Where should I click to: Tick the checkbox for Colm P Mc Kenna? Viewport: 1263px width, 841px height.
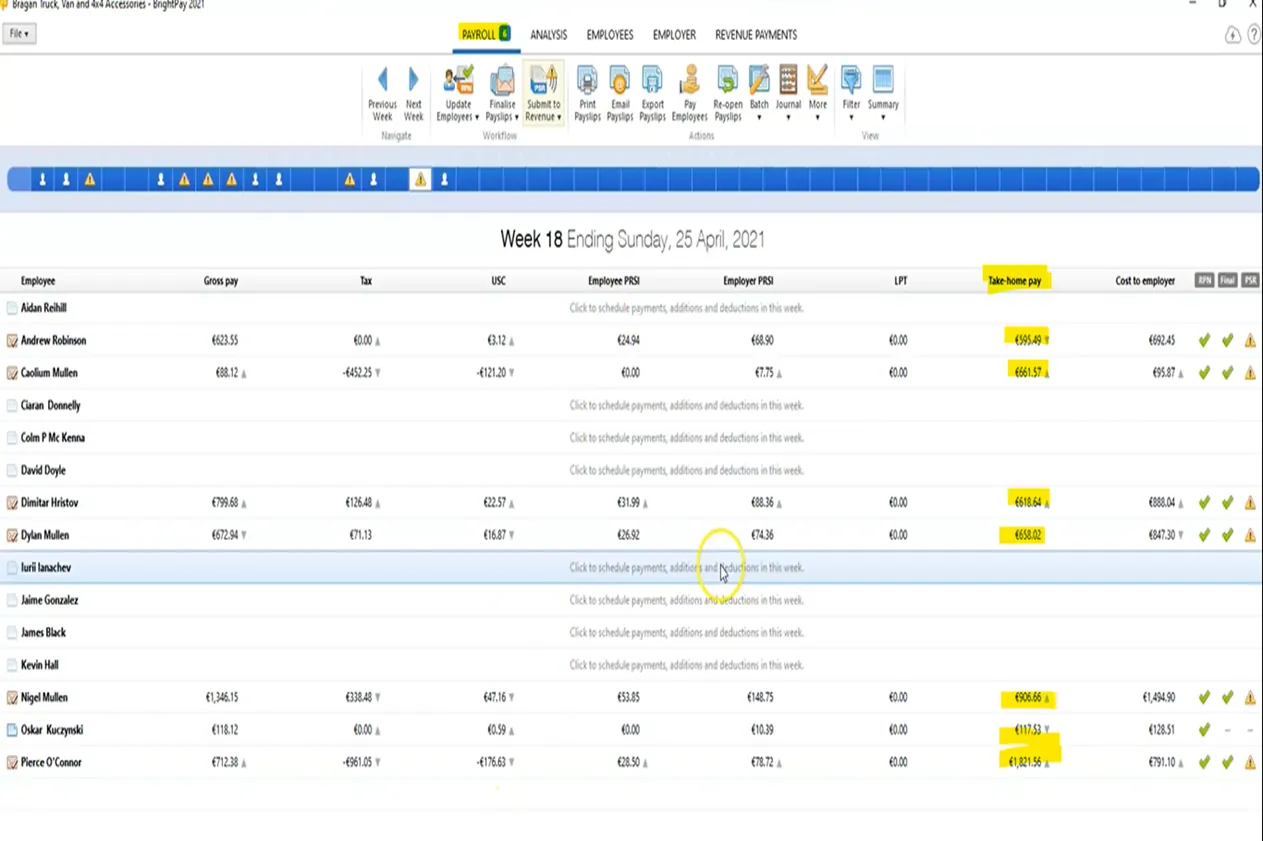(x=12, y=438)
